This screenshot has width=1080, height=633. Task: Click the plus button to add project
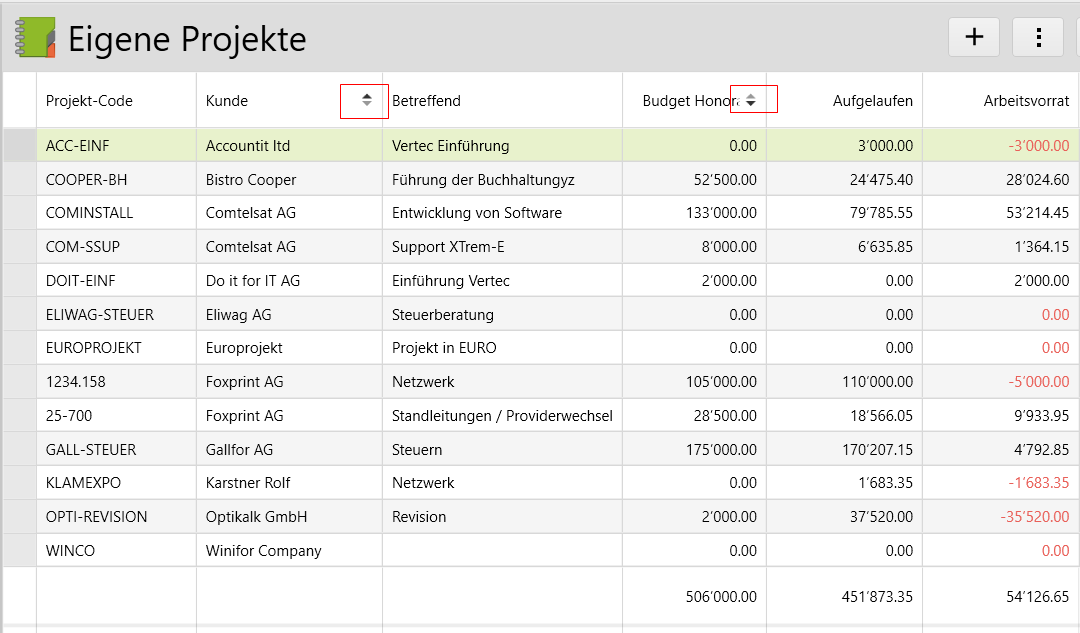click(x=974, y=37)
